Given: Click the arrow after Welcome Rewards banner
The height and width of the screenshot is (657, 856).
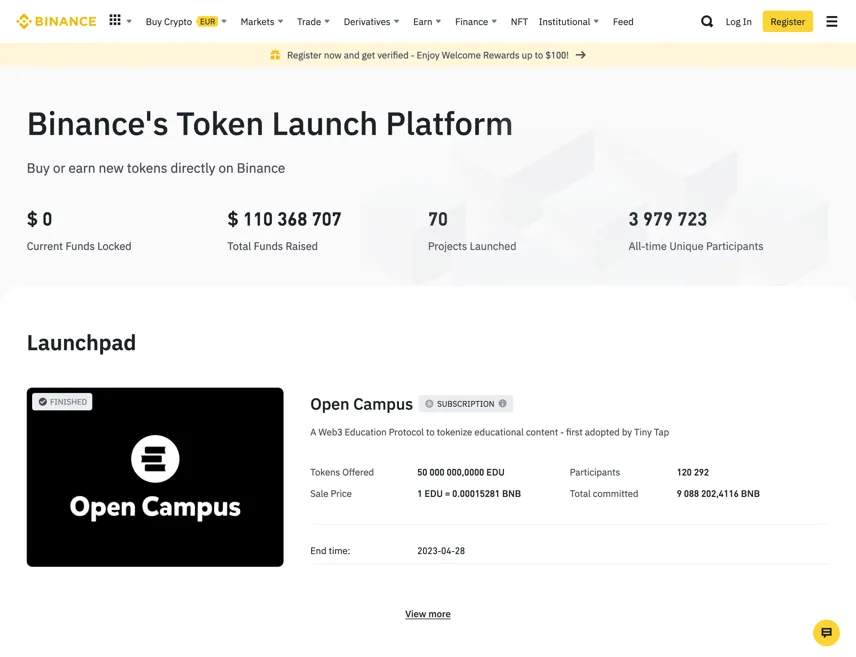Looking at the screenshot, I should (x=581, y=55).
